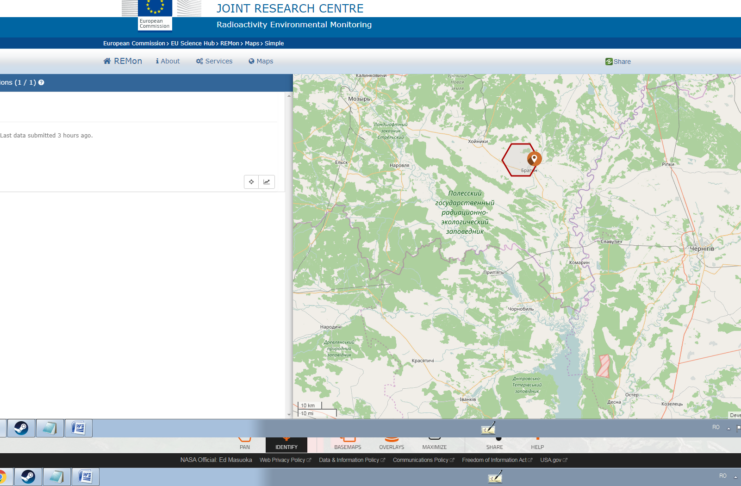The width and height of the screenshot is (741, 486).
Task: Click the pen tray icon in the upper taskbar
Action: coord(488,428)
